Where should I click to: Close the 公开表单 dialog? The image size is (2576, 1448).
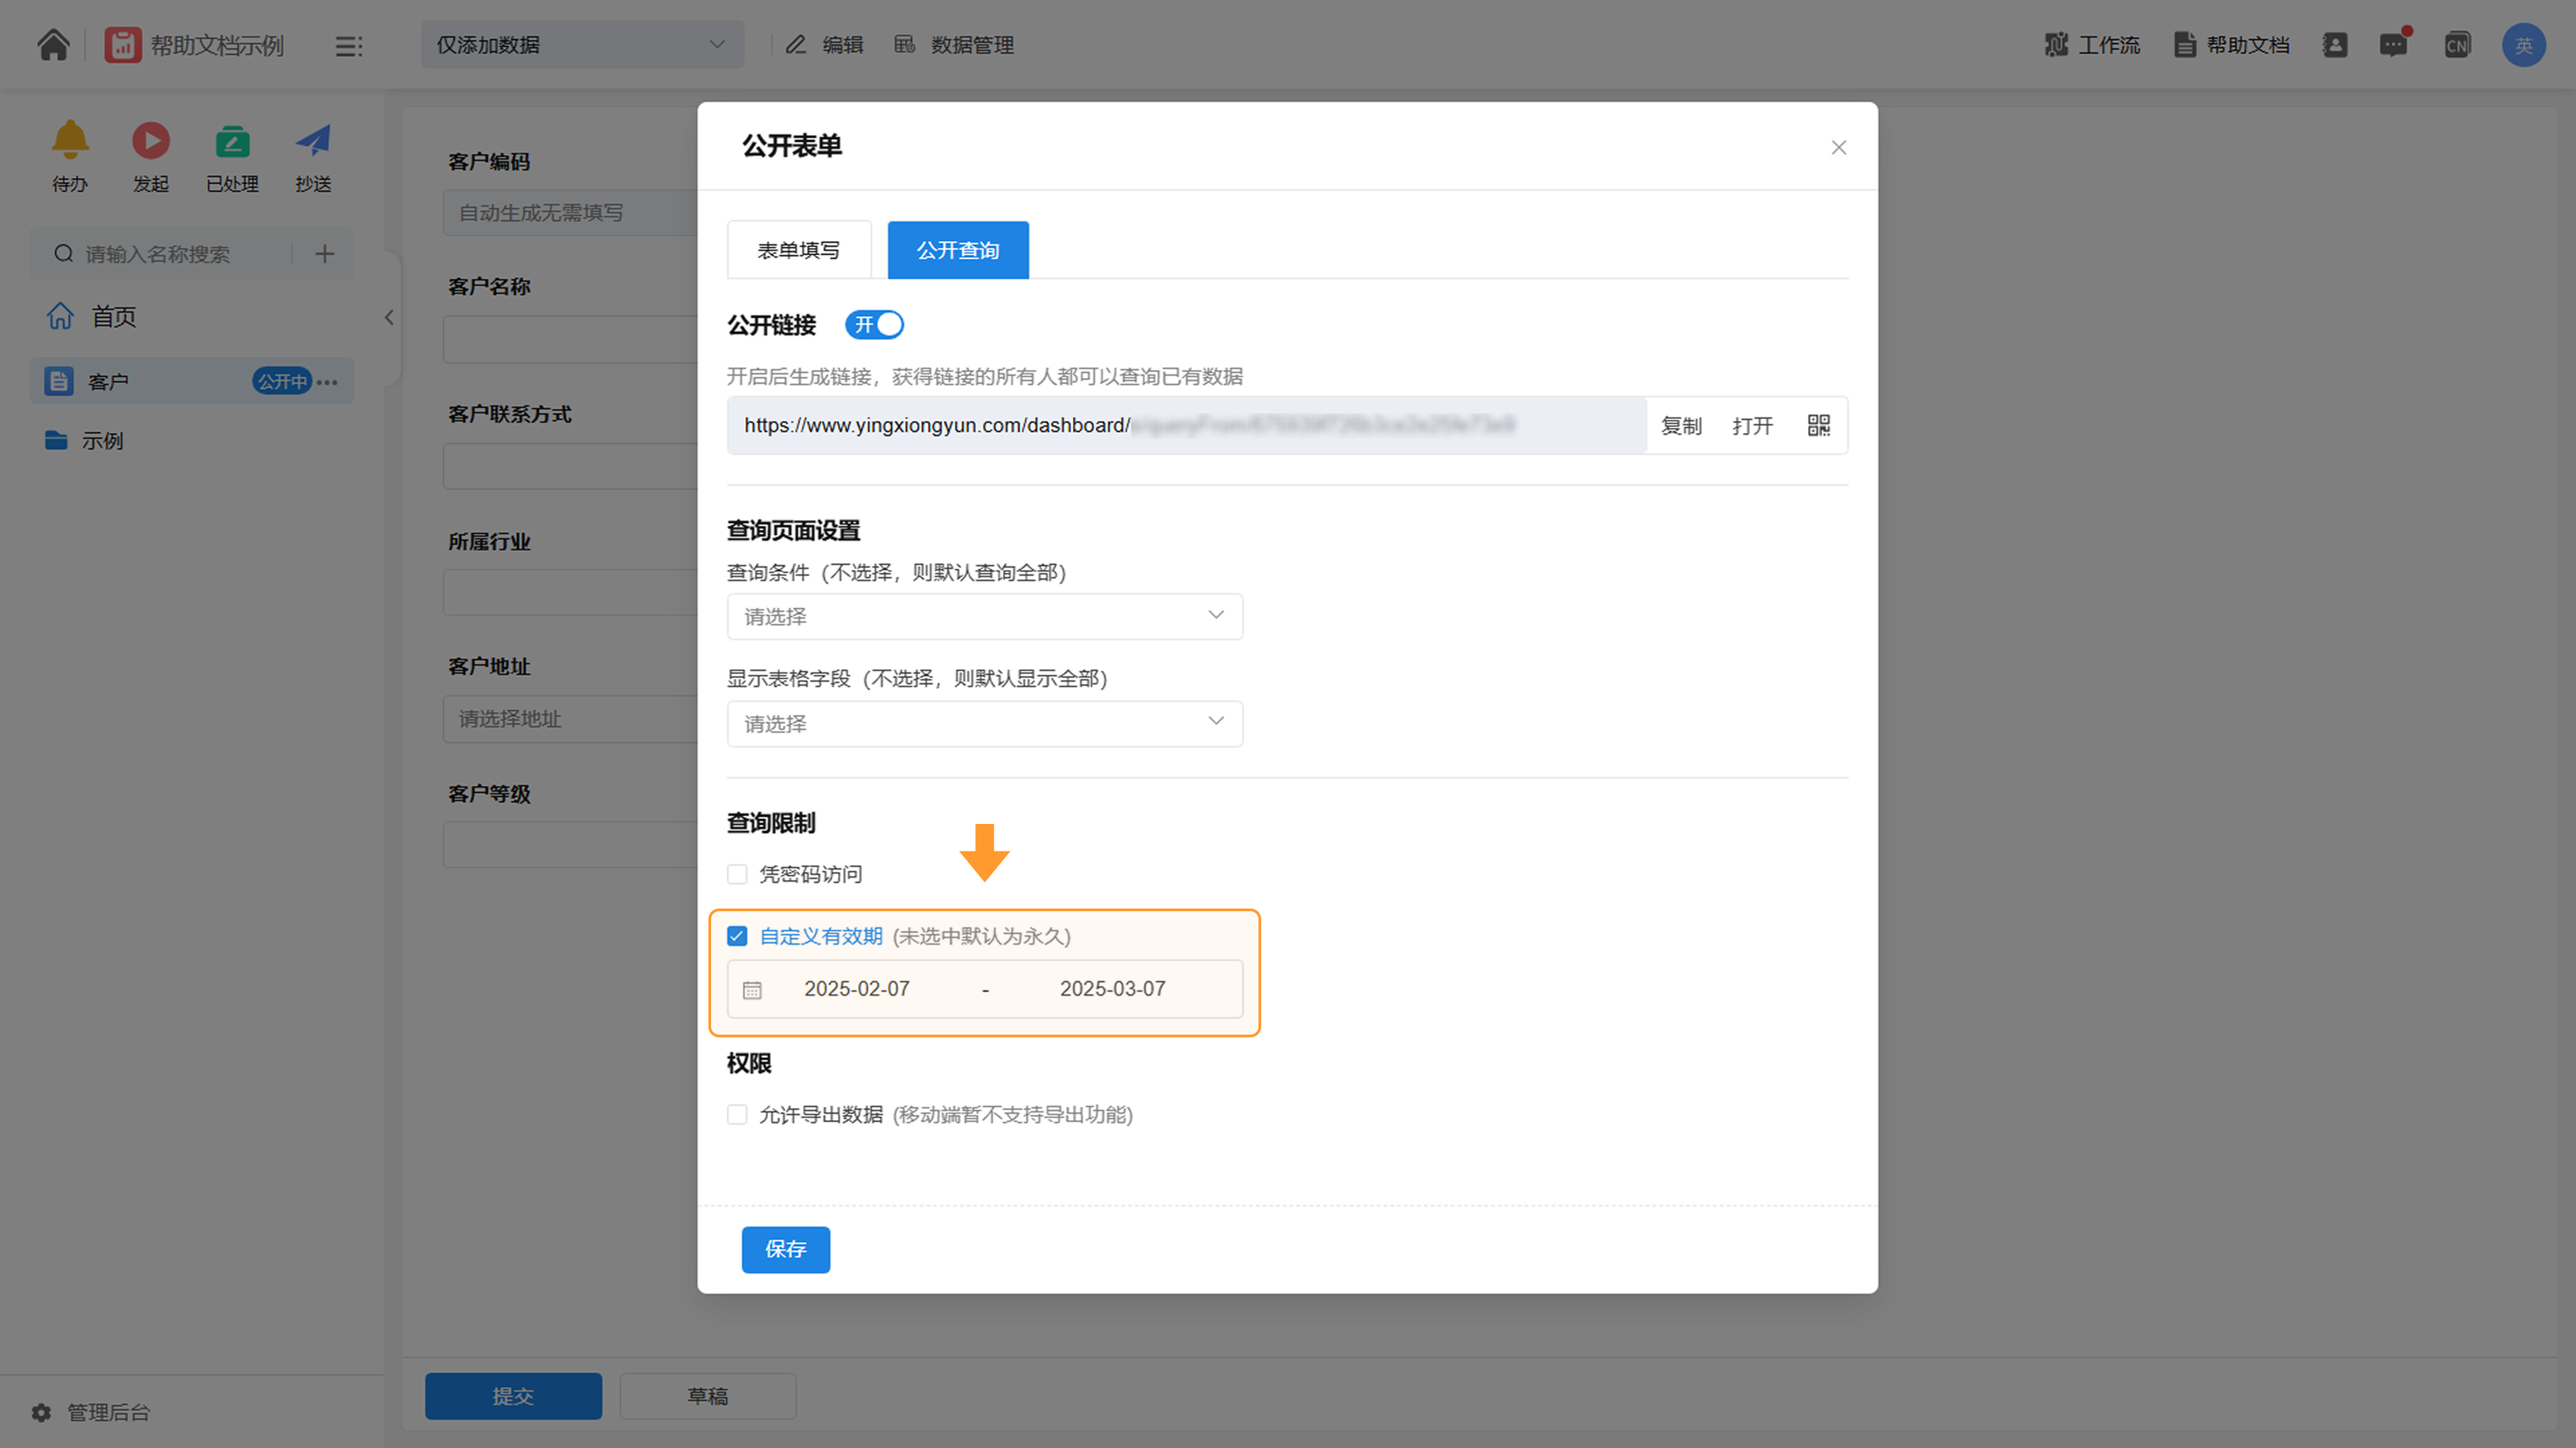coord(1838,148)
